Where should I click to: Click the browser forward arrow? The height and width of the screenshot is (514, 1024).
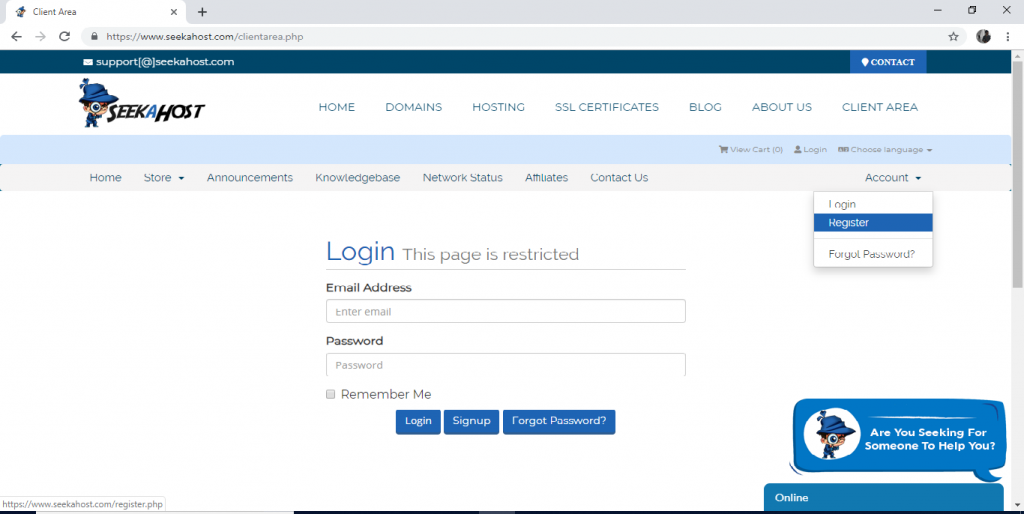coord(40,37)
